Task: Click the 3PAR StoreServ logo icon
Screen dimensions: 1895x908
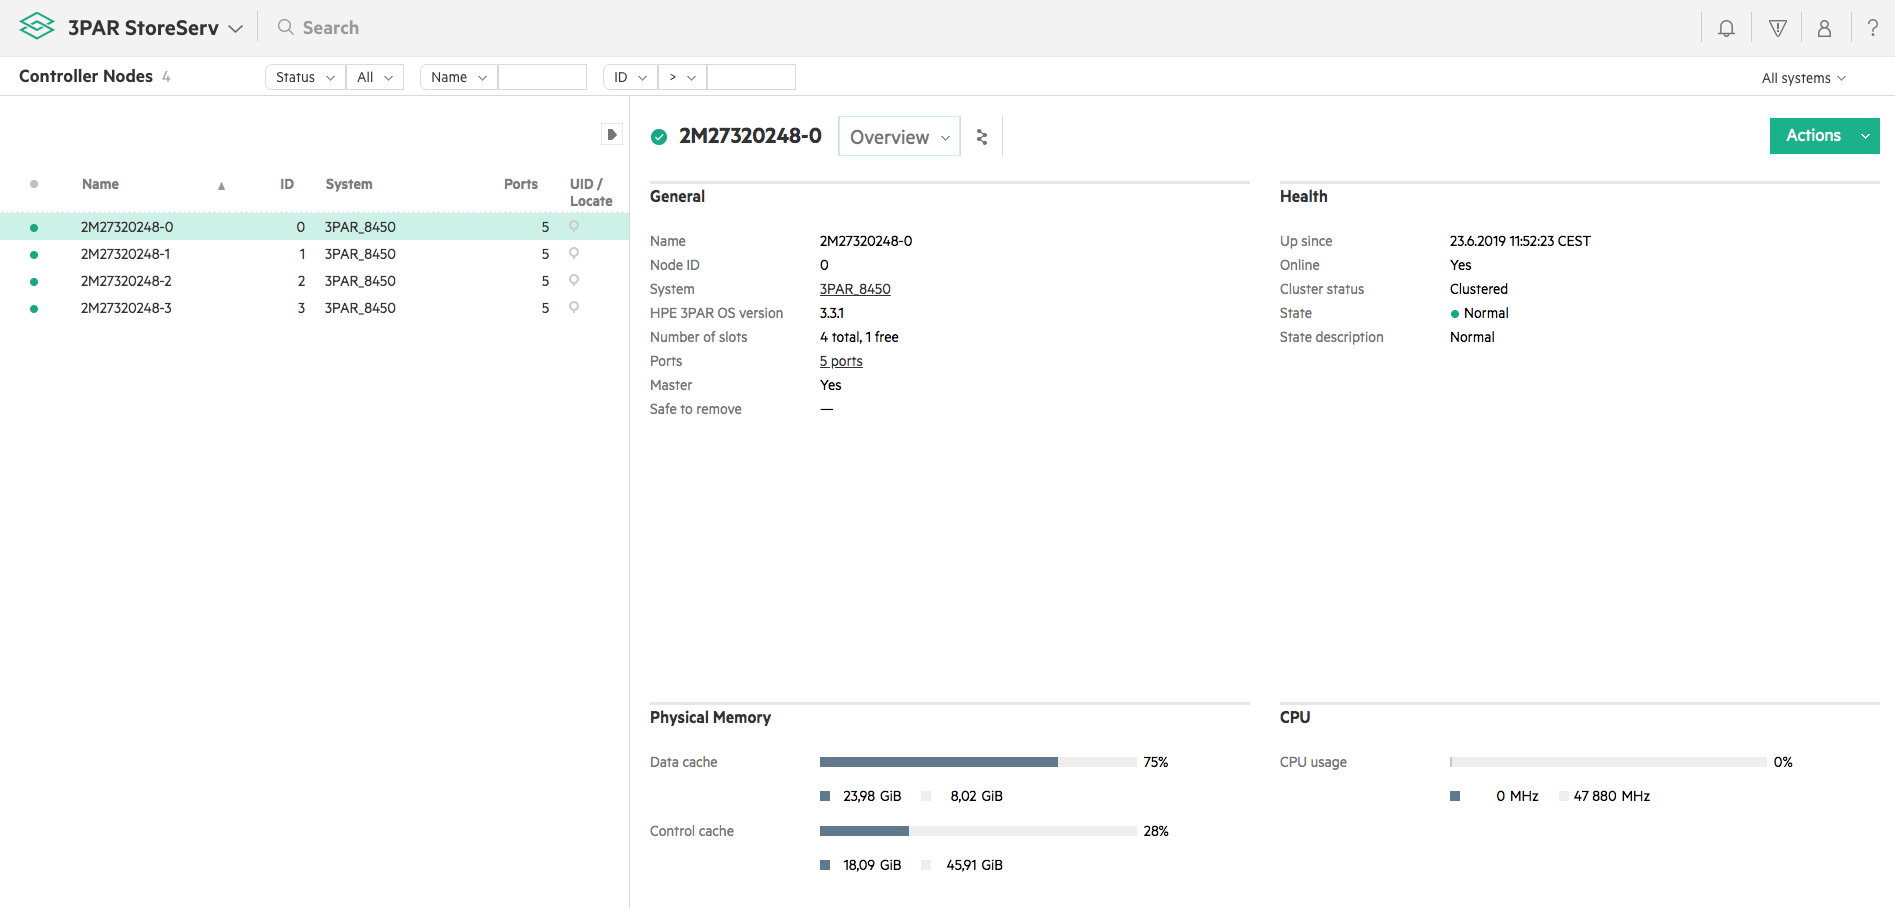Action: (37, 27)
